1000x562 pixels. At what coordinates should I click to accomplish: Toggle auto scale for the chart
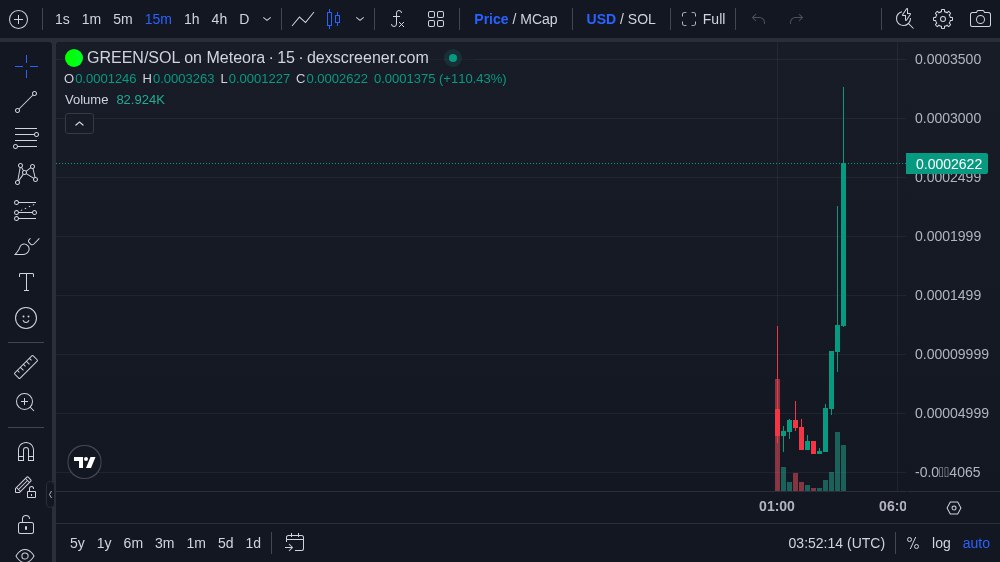click(x=976, y=543)
